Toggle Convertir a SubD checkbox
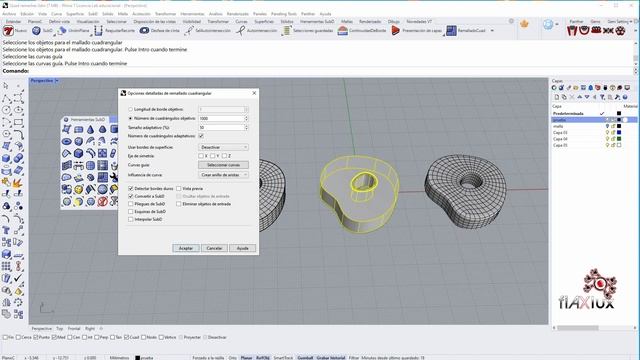Image resolution: width=640 pixels, height=360 pixels. click(131, 196)
